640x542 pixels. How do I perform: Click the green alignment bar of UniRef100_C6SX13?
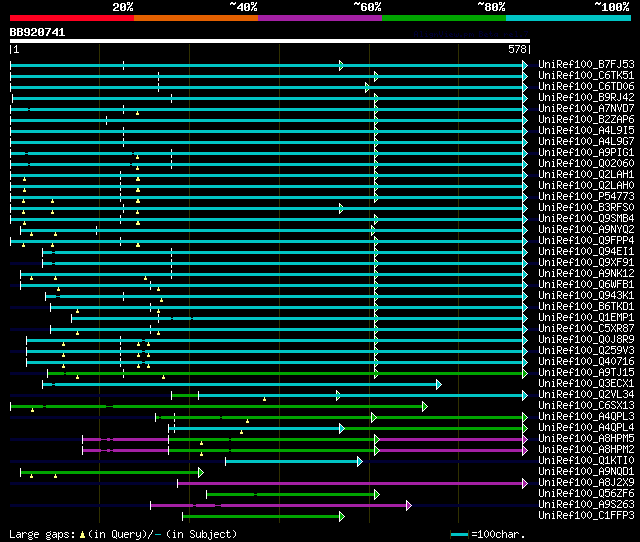(218, 406)
